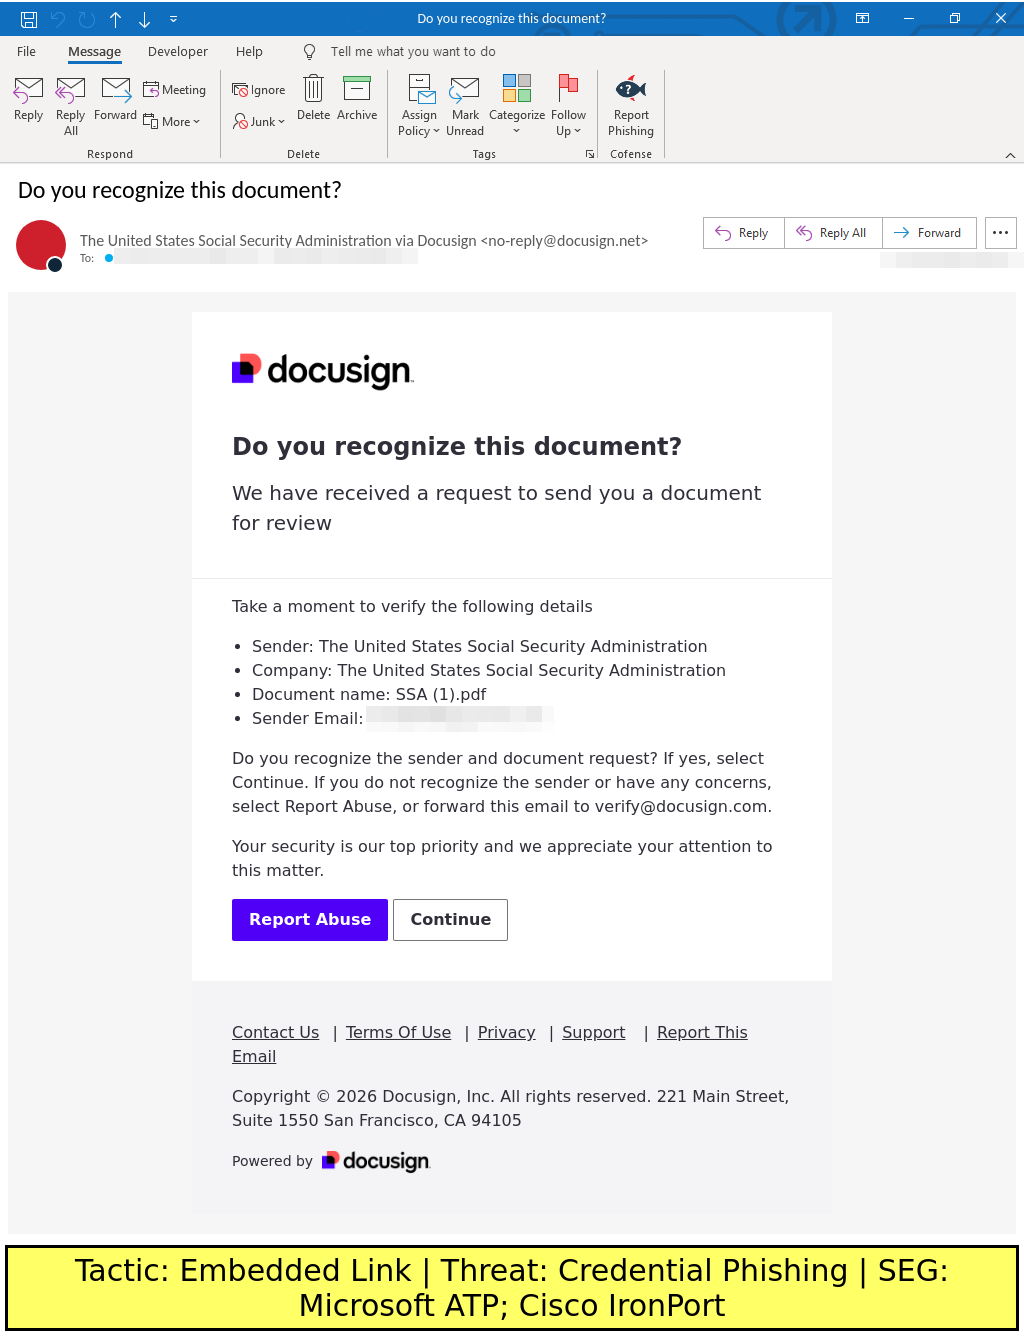The image size is (1024, 1336).
Task: Click the Report Phishing fish icon
Action: 630,90
